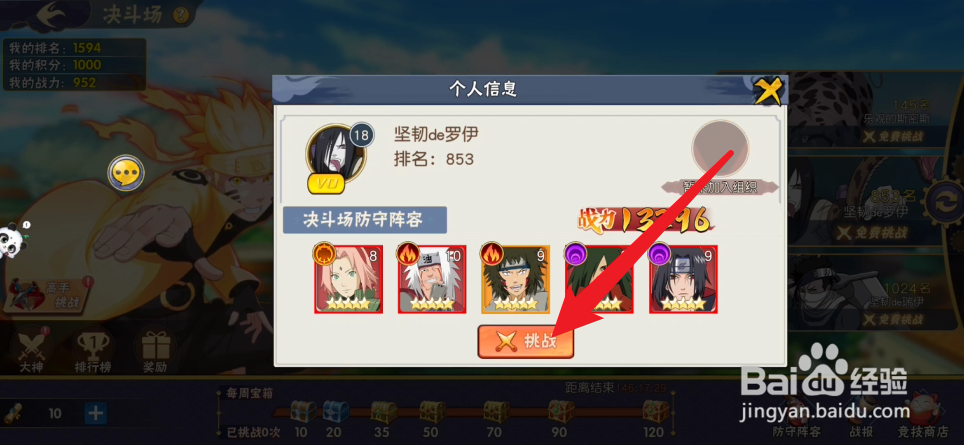Open the 决斗场 help question mark
964x445 pixels.
coord(180,15)
